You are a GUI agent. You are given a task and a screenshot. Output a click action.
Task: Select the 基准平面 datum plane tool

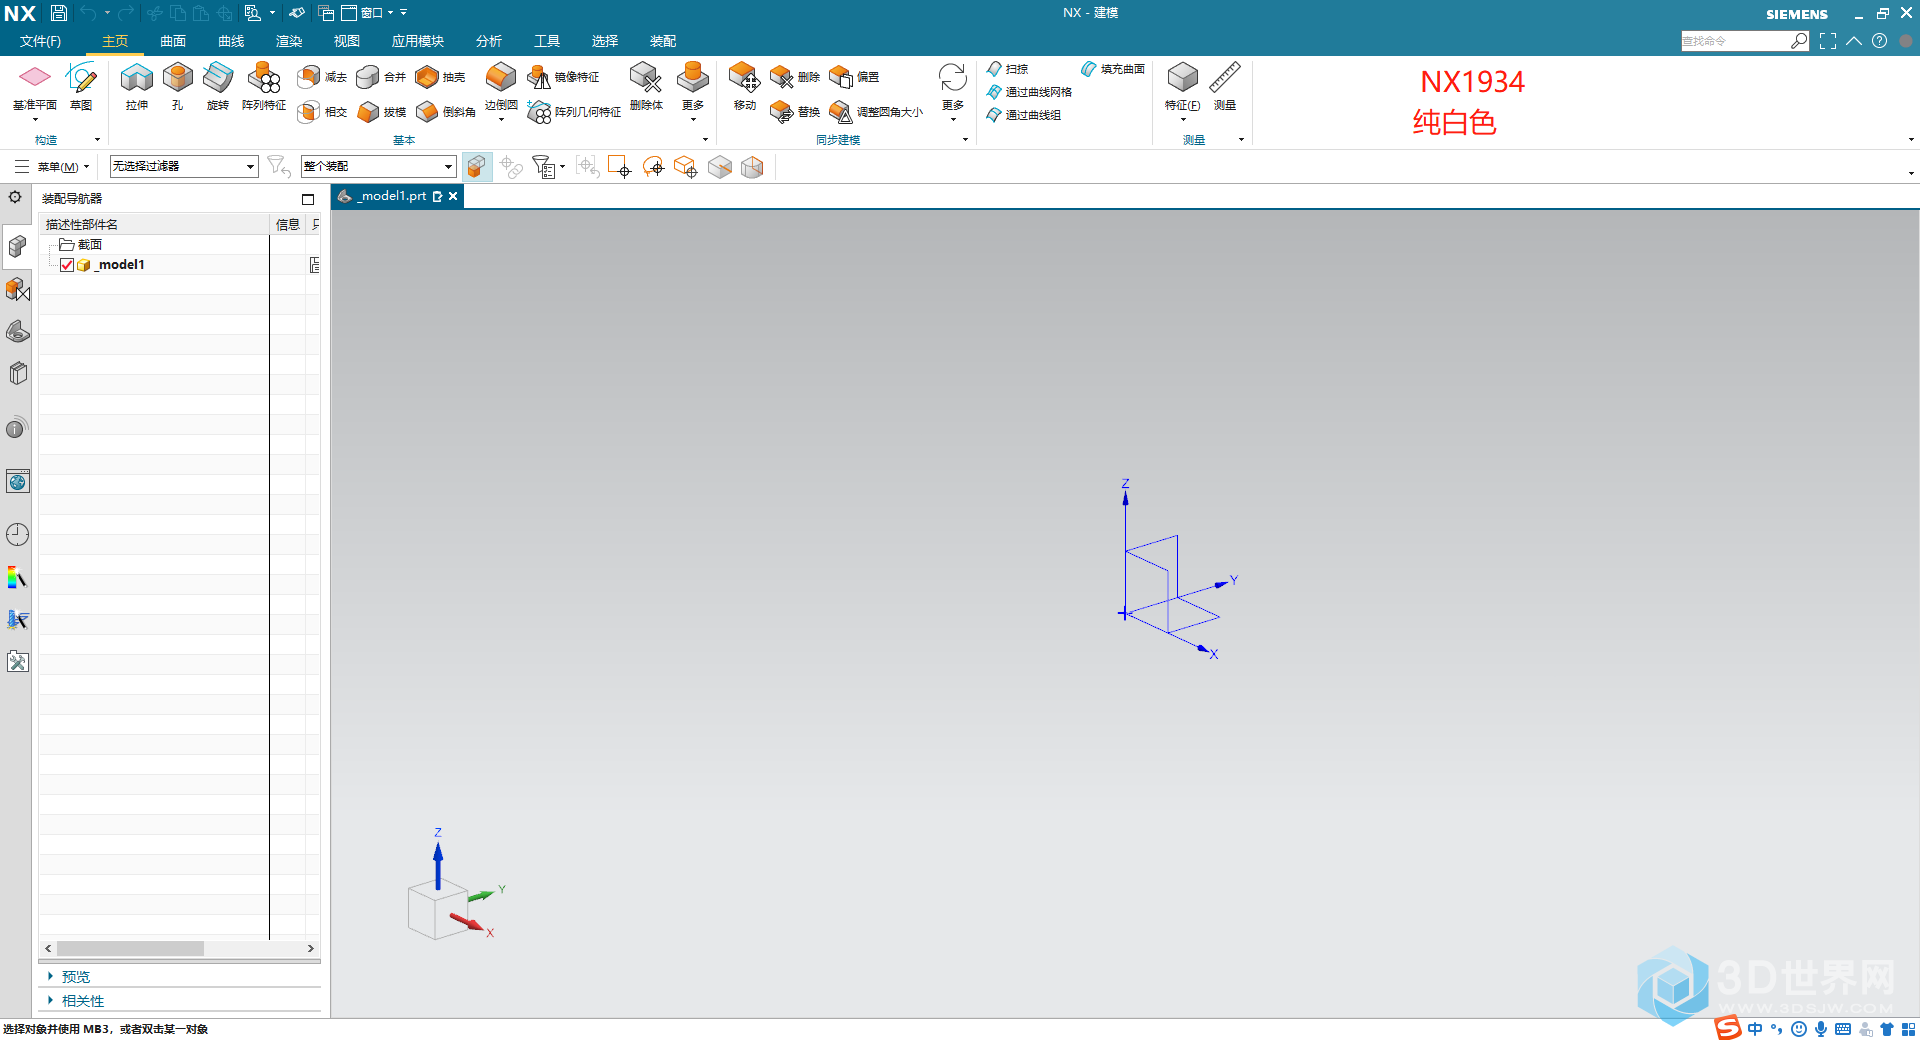pyautogui.click(x=34, y=85)
